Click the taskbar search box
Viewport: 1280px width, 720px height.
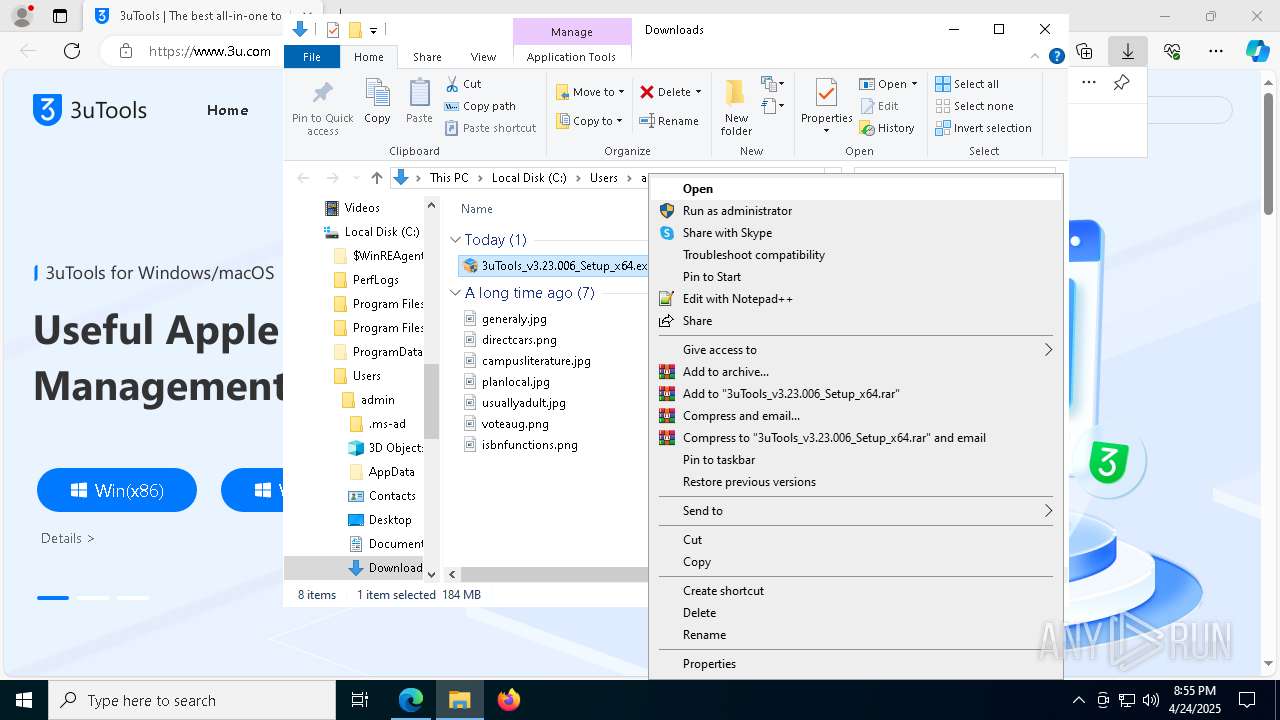click(x=192, y=700)
